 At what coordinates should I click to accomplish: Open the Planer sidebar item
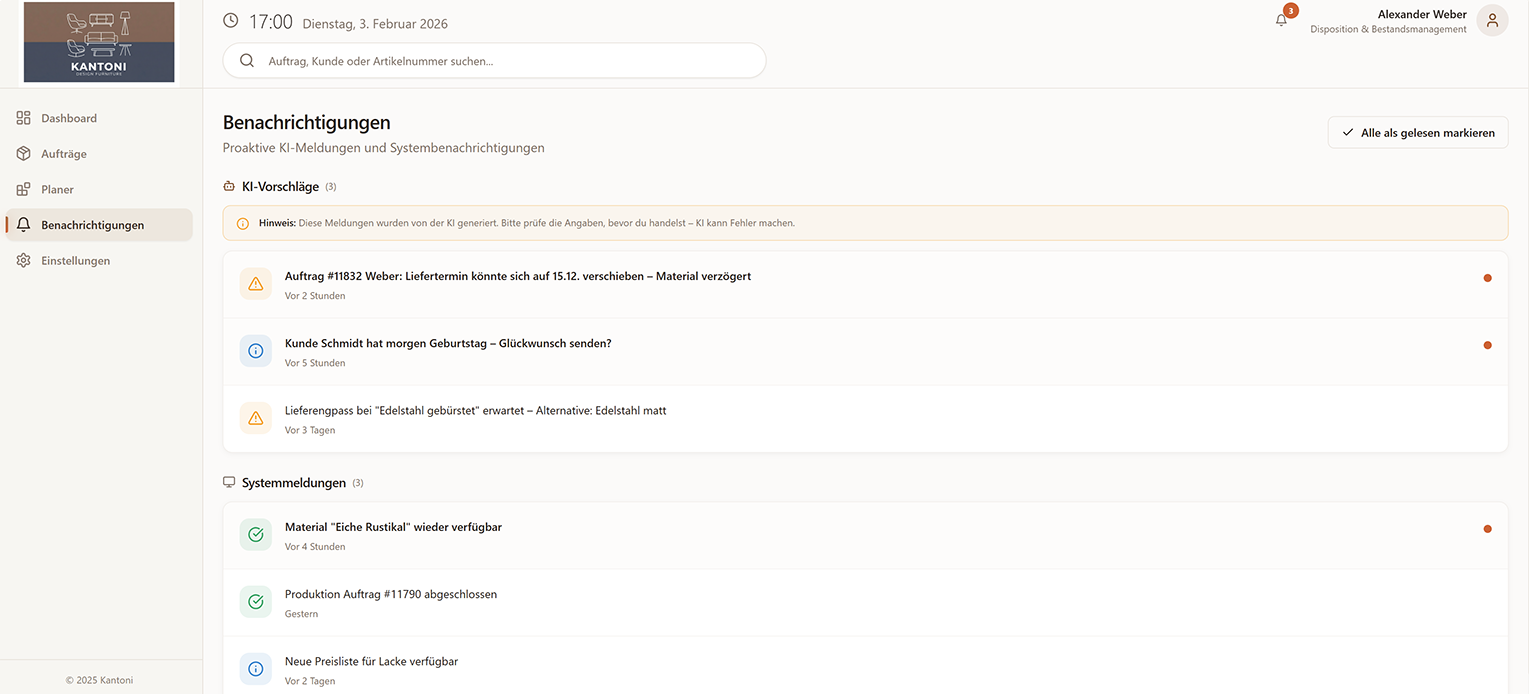(x=57, y=189)
